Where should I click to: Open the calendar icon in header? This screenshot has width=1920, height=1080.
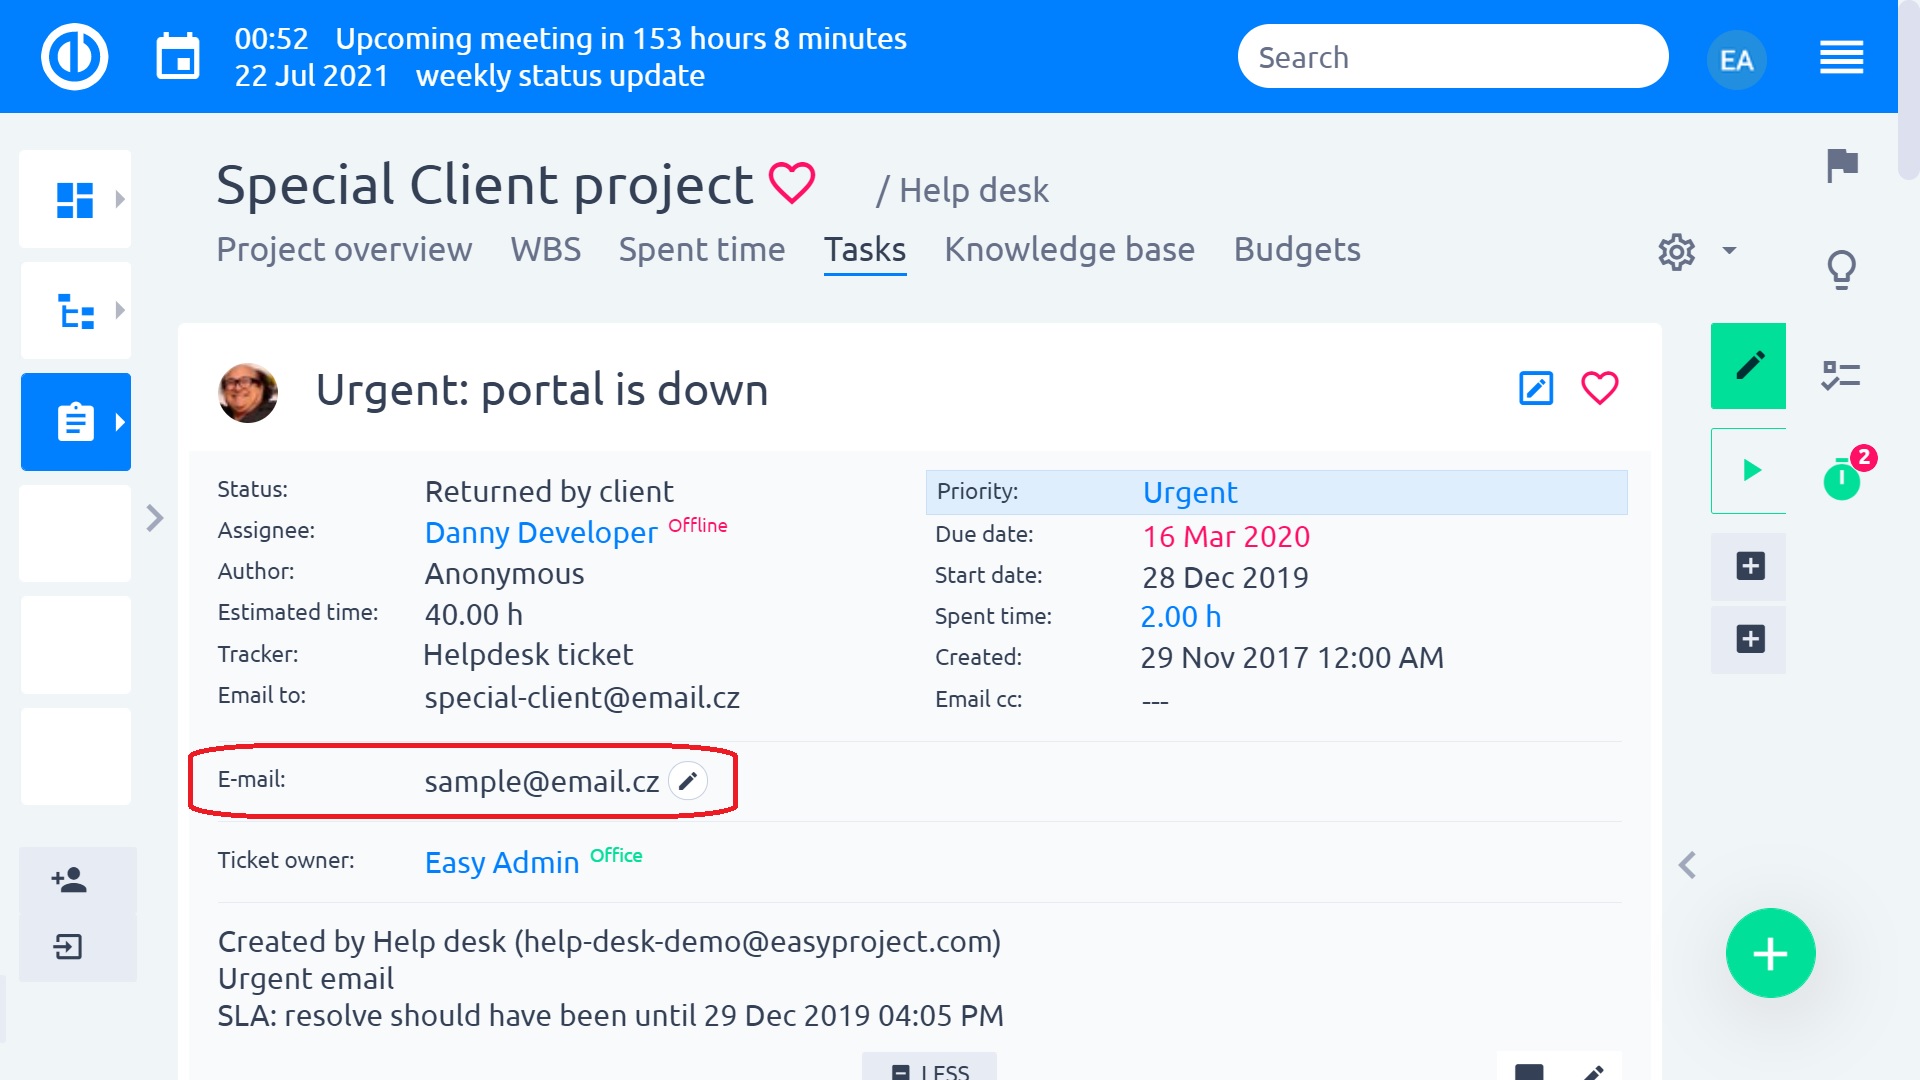point(178,57)
